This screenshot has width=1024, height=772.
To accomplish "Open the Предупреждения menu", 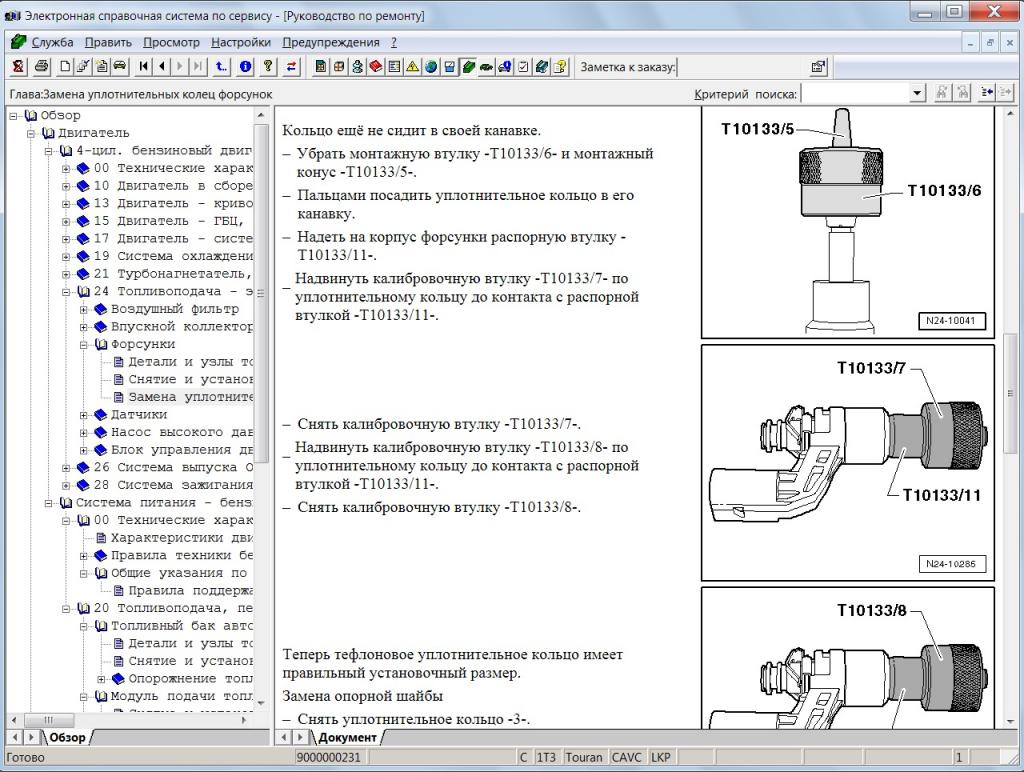I will click(x=331, y=42).
